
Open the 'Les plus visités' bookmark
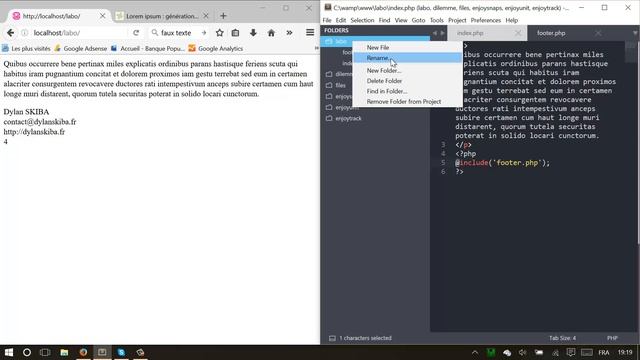27,49
